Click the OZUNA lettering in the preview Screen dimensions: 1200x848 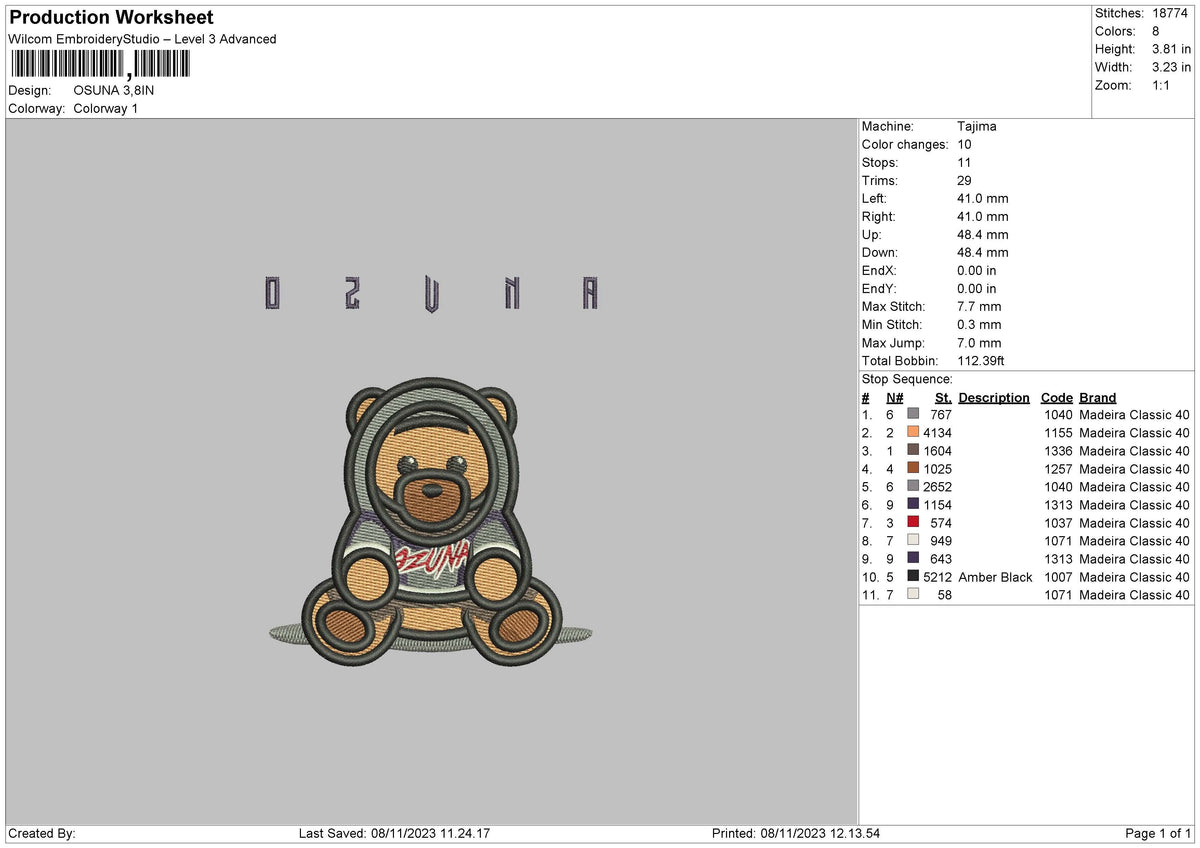point(431,293)
